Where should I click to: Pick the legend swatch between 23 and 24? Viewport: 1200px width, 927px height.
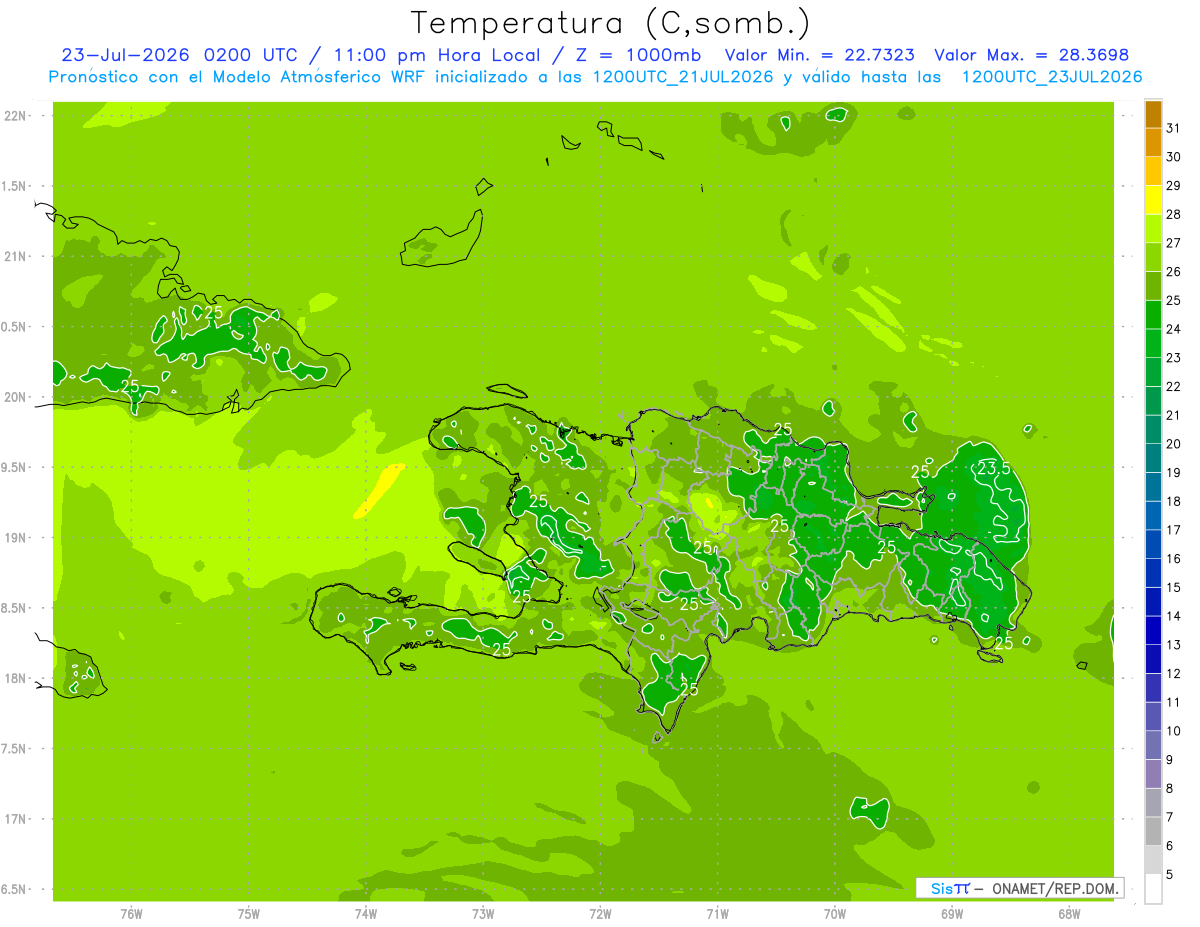(1153, 343)
